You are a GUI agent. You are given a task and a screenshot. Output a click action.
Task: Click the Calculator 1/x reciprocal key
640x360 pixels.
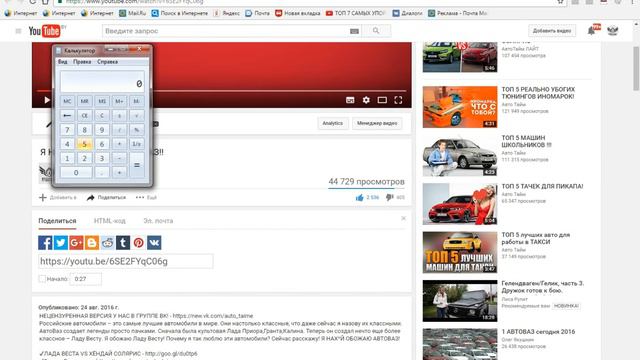click(x=137, y=144)
